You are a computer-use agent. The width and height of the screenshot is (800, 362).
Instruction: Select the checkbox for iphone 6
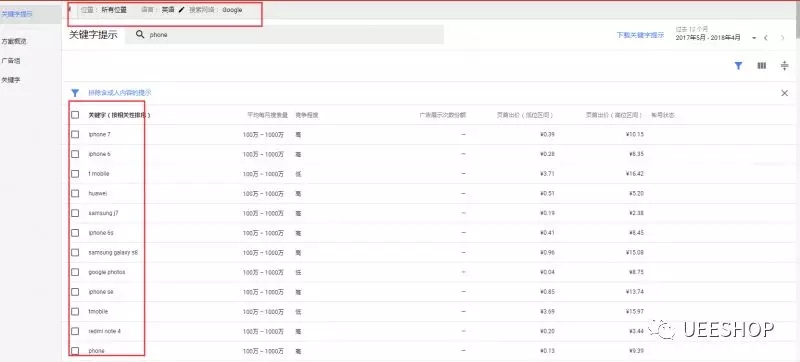point(75,154)
